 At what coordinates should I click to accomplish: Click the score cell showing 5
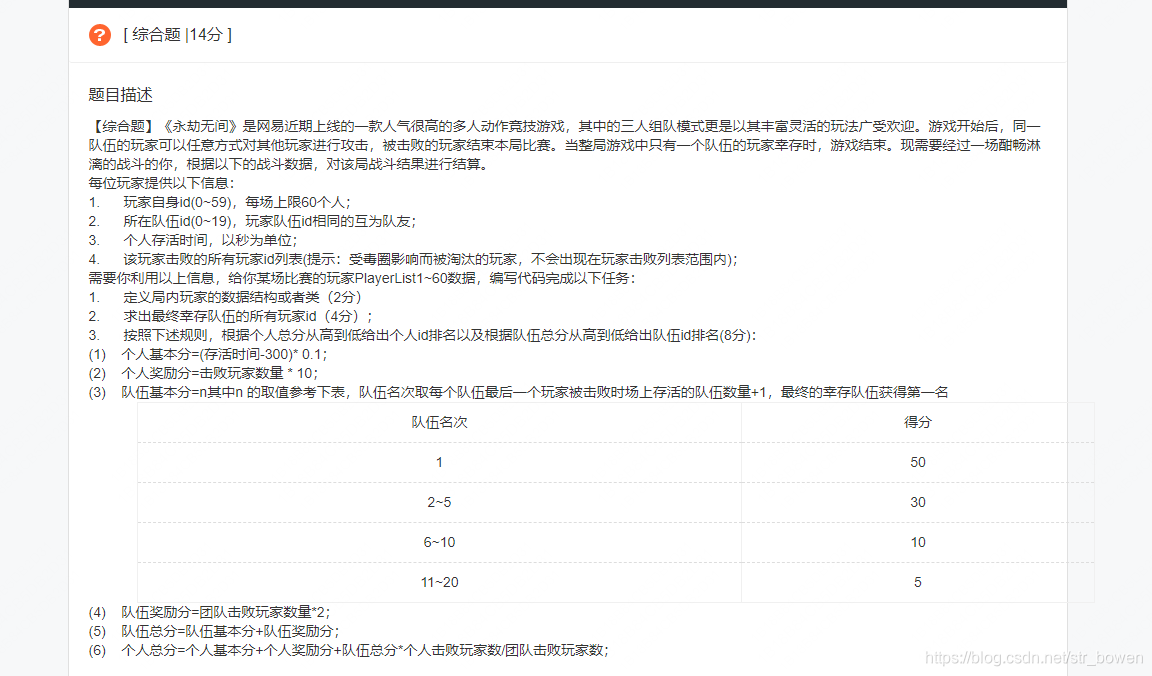pyautogui.click(x=916, y=582)
